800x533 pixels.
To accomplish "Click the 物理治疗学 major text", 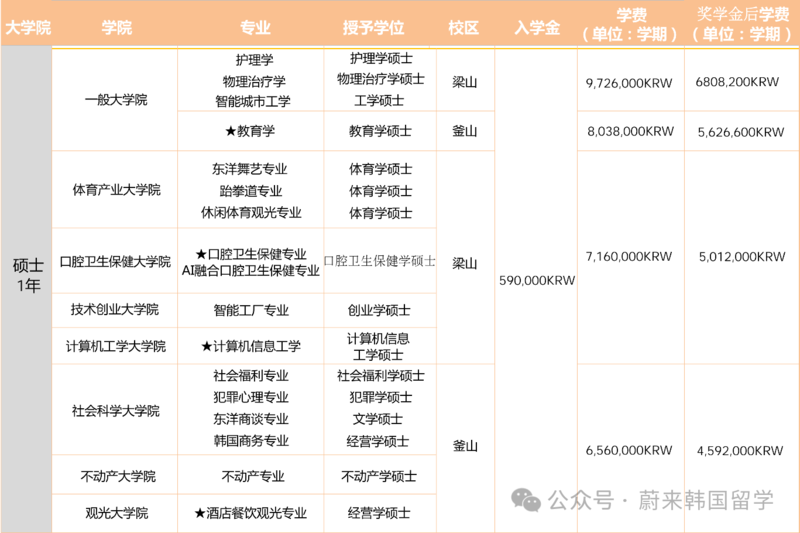I will (254, 81).
